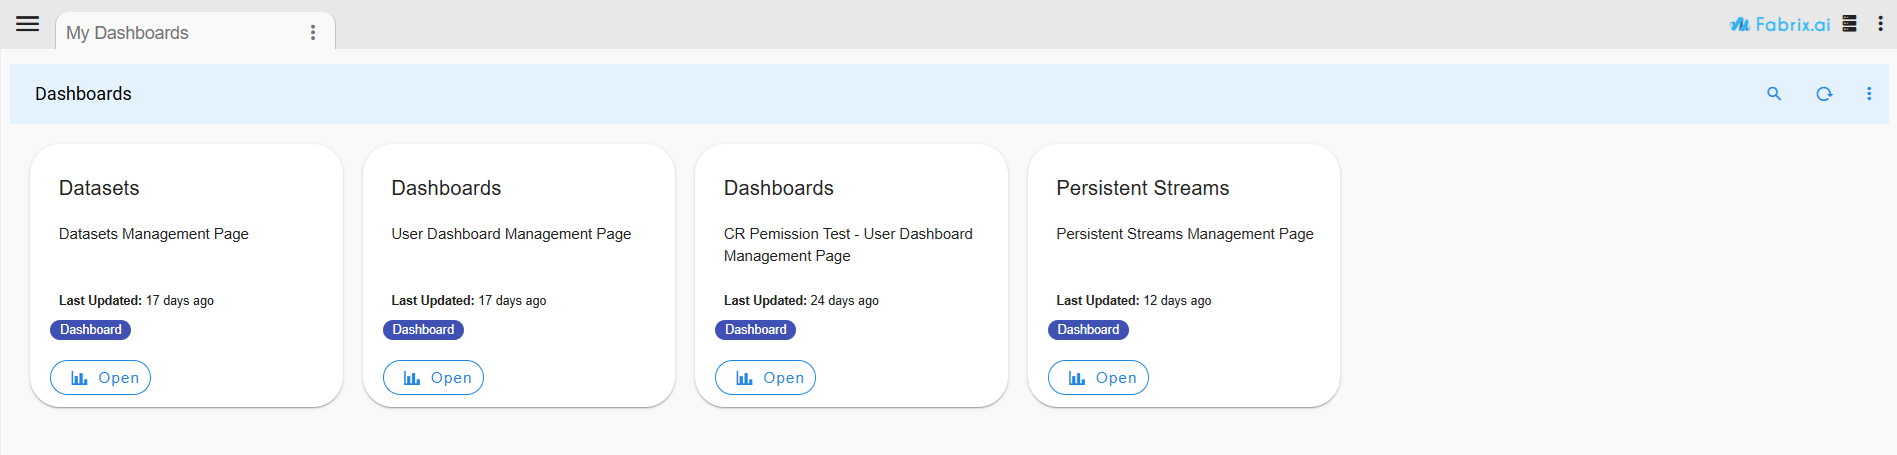Open the Datasets dashboard

click(x=101, y=378)
